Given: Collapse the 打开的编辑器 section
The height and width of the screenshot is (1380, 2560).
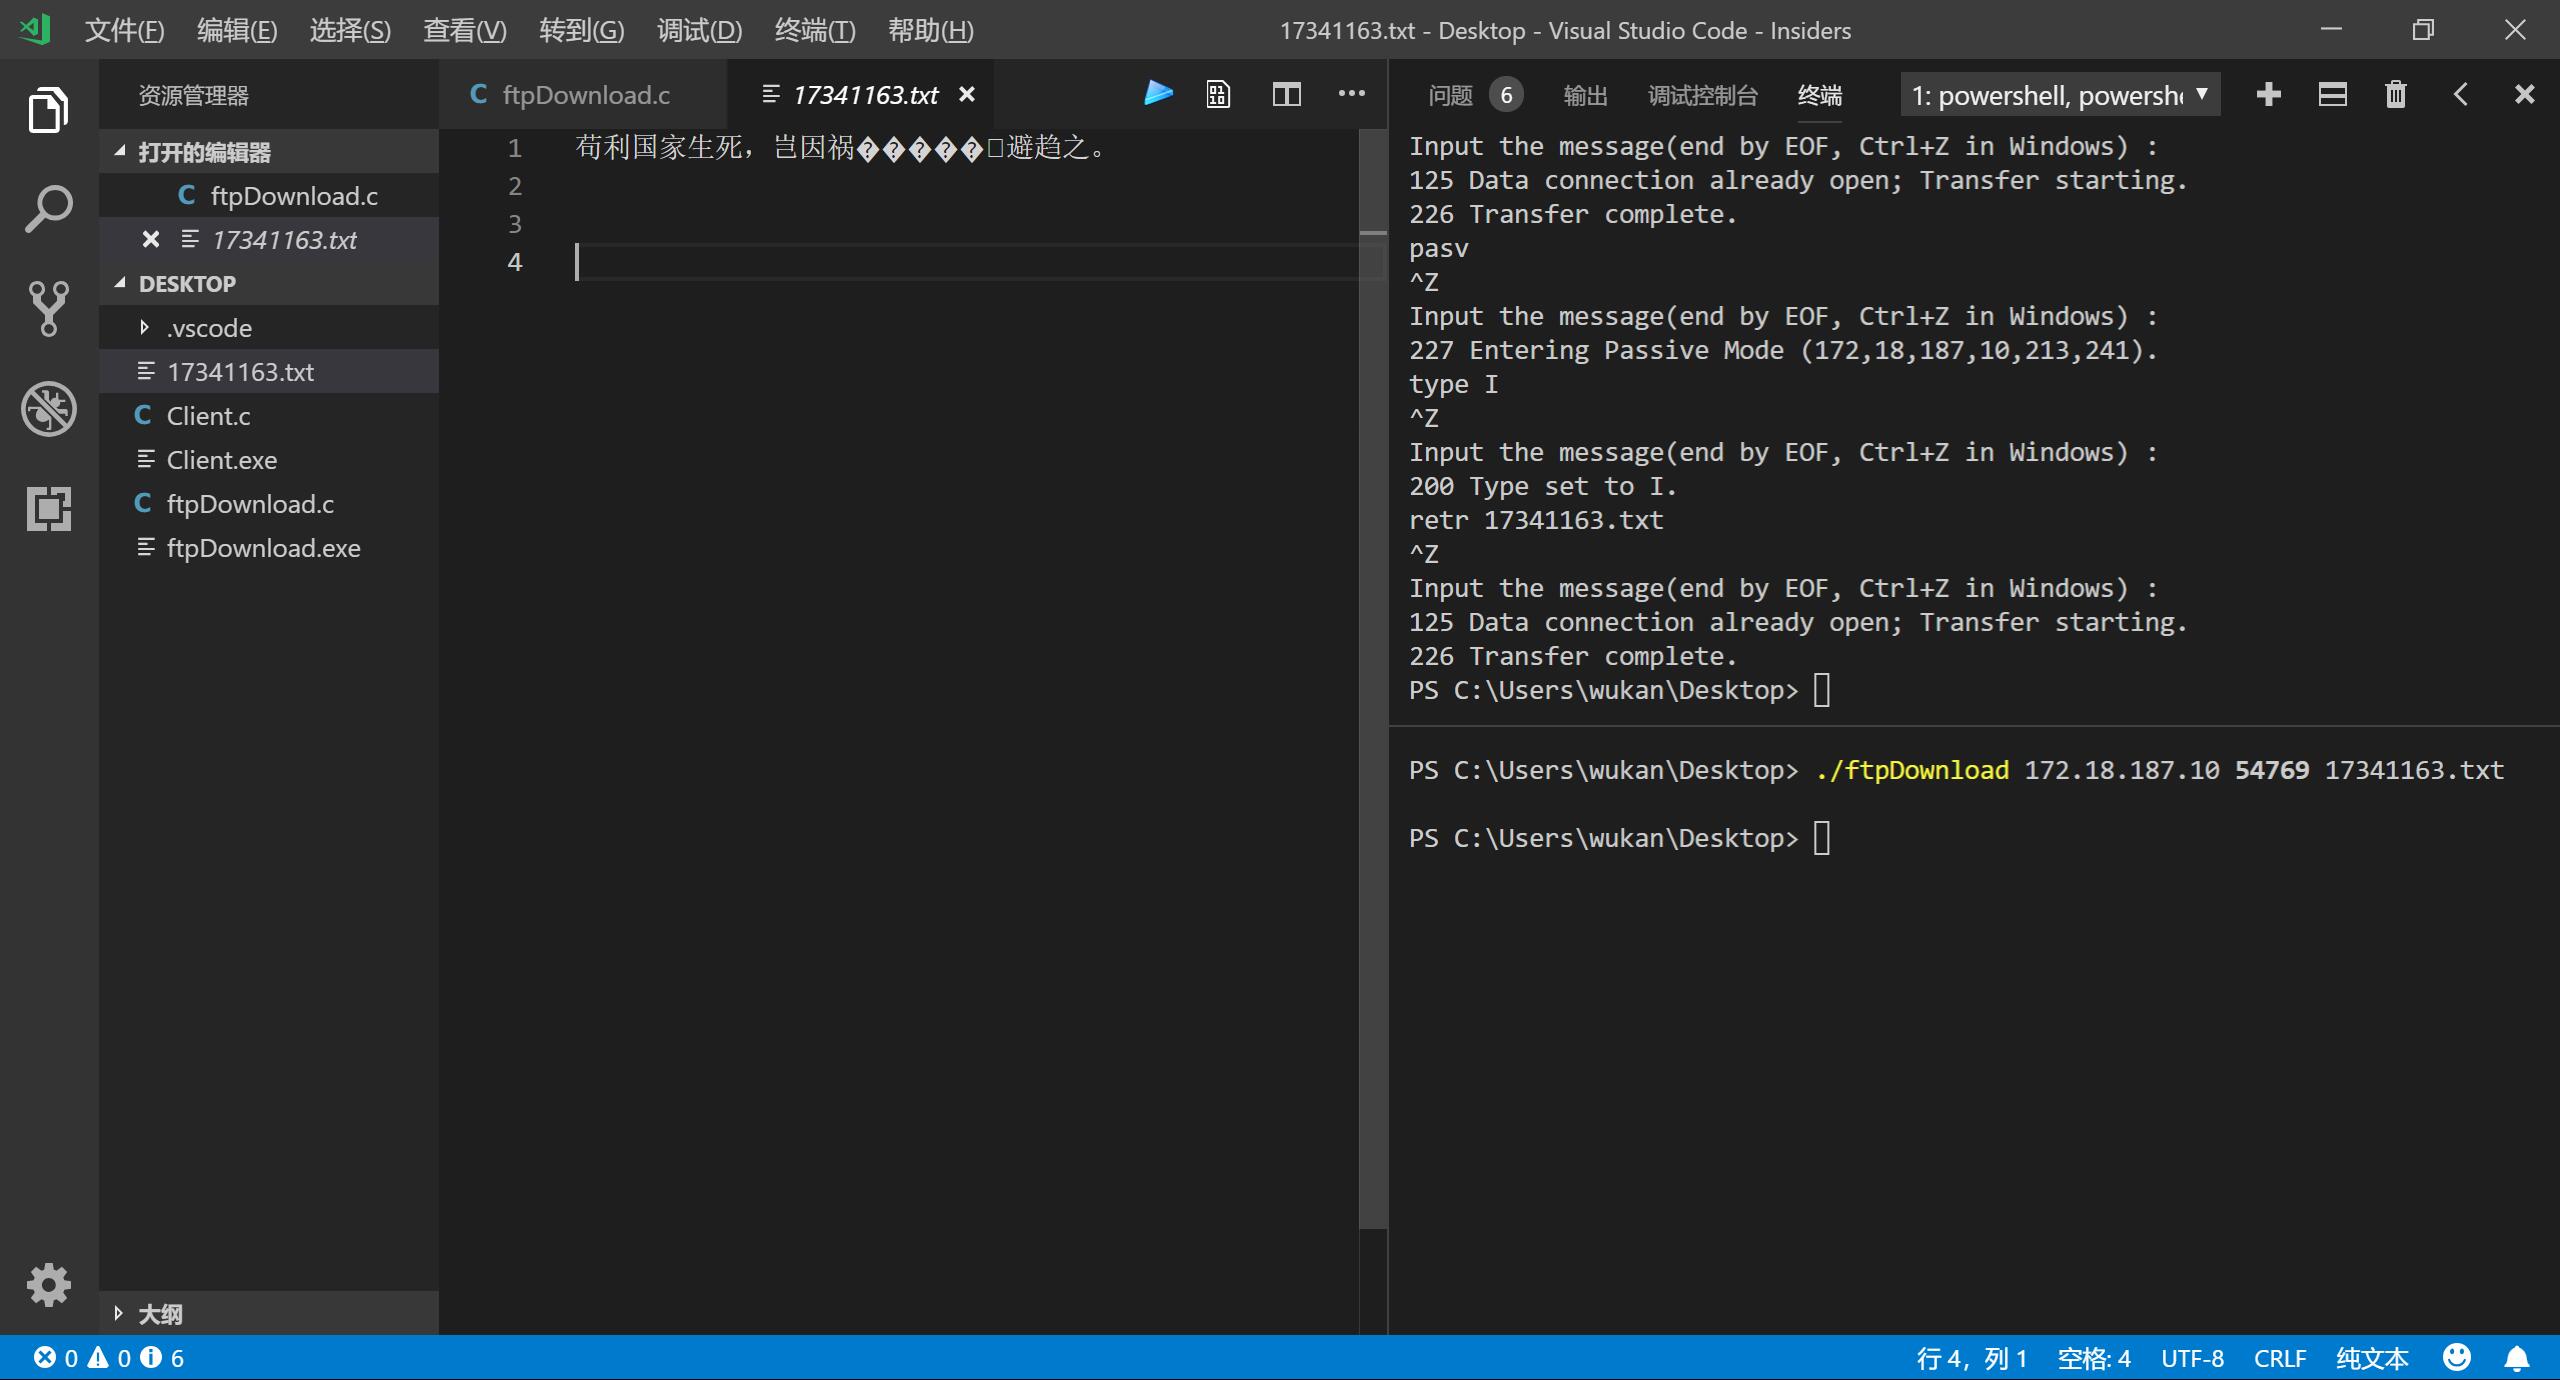Looking at the screenshot, I should [203, 152].
